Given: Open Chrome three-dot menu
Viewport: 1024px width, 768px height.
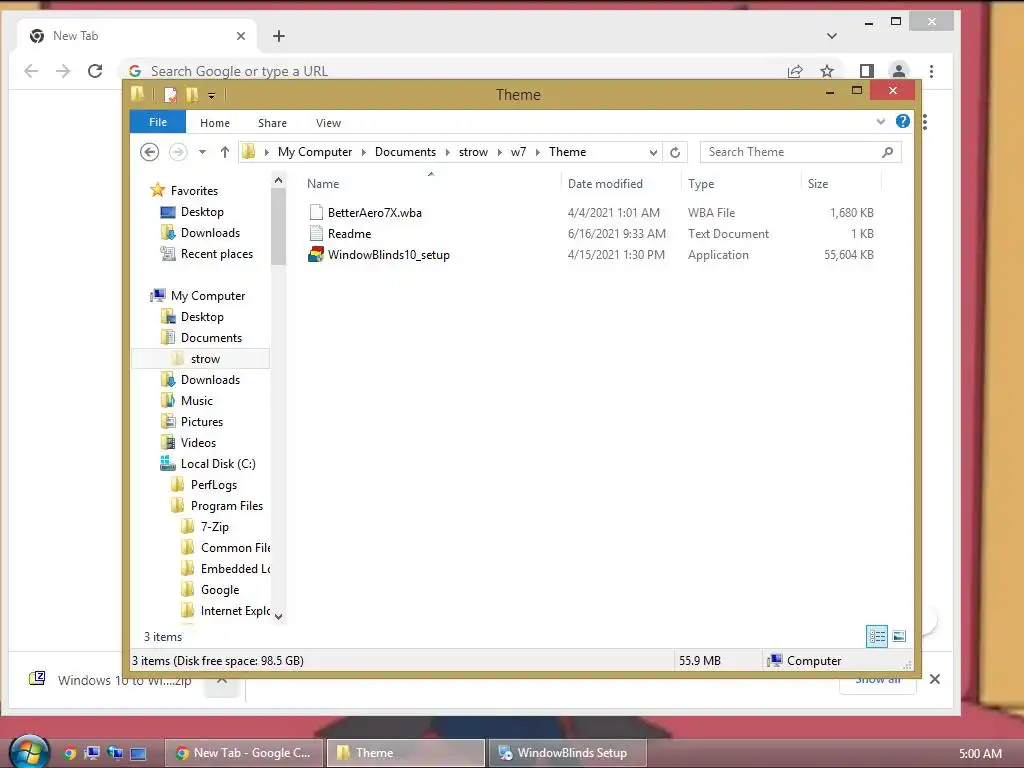Looking at the screenshot, I should (931, 71).
